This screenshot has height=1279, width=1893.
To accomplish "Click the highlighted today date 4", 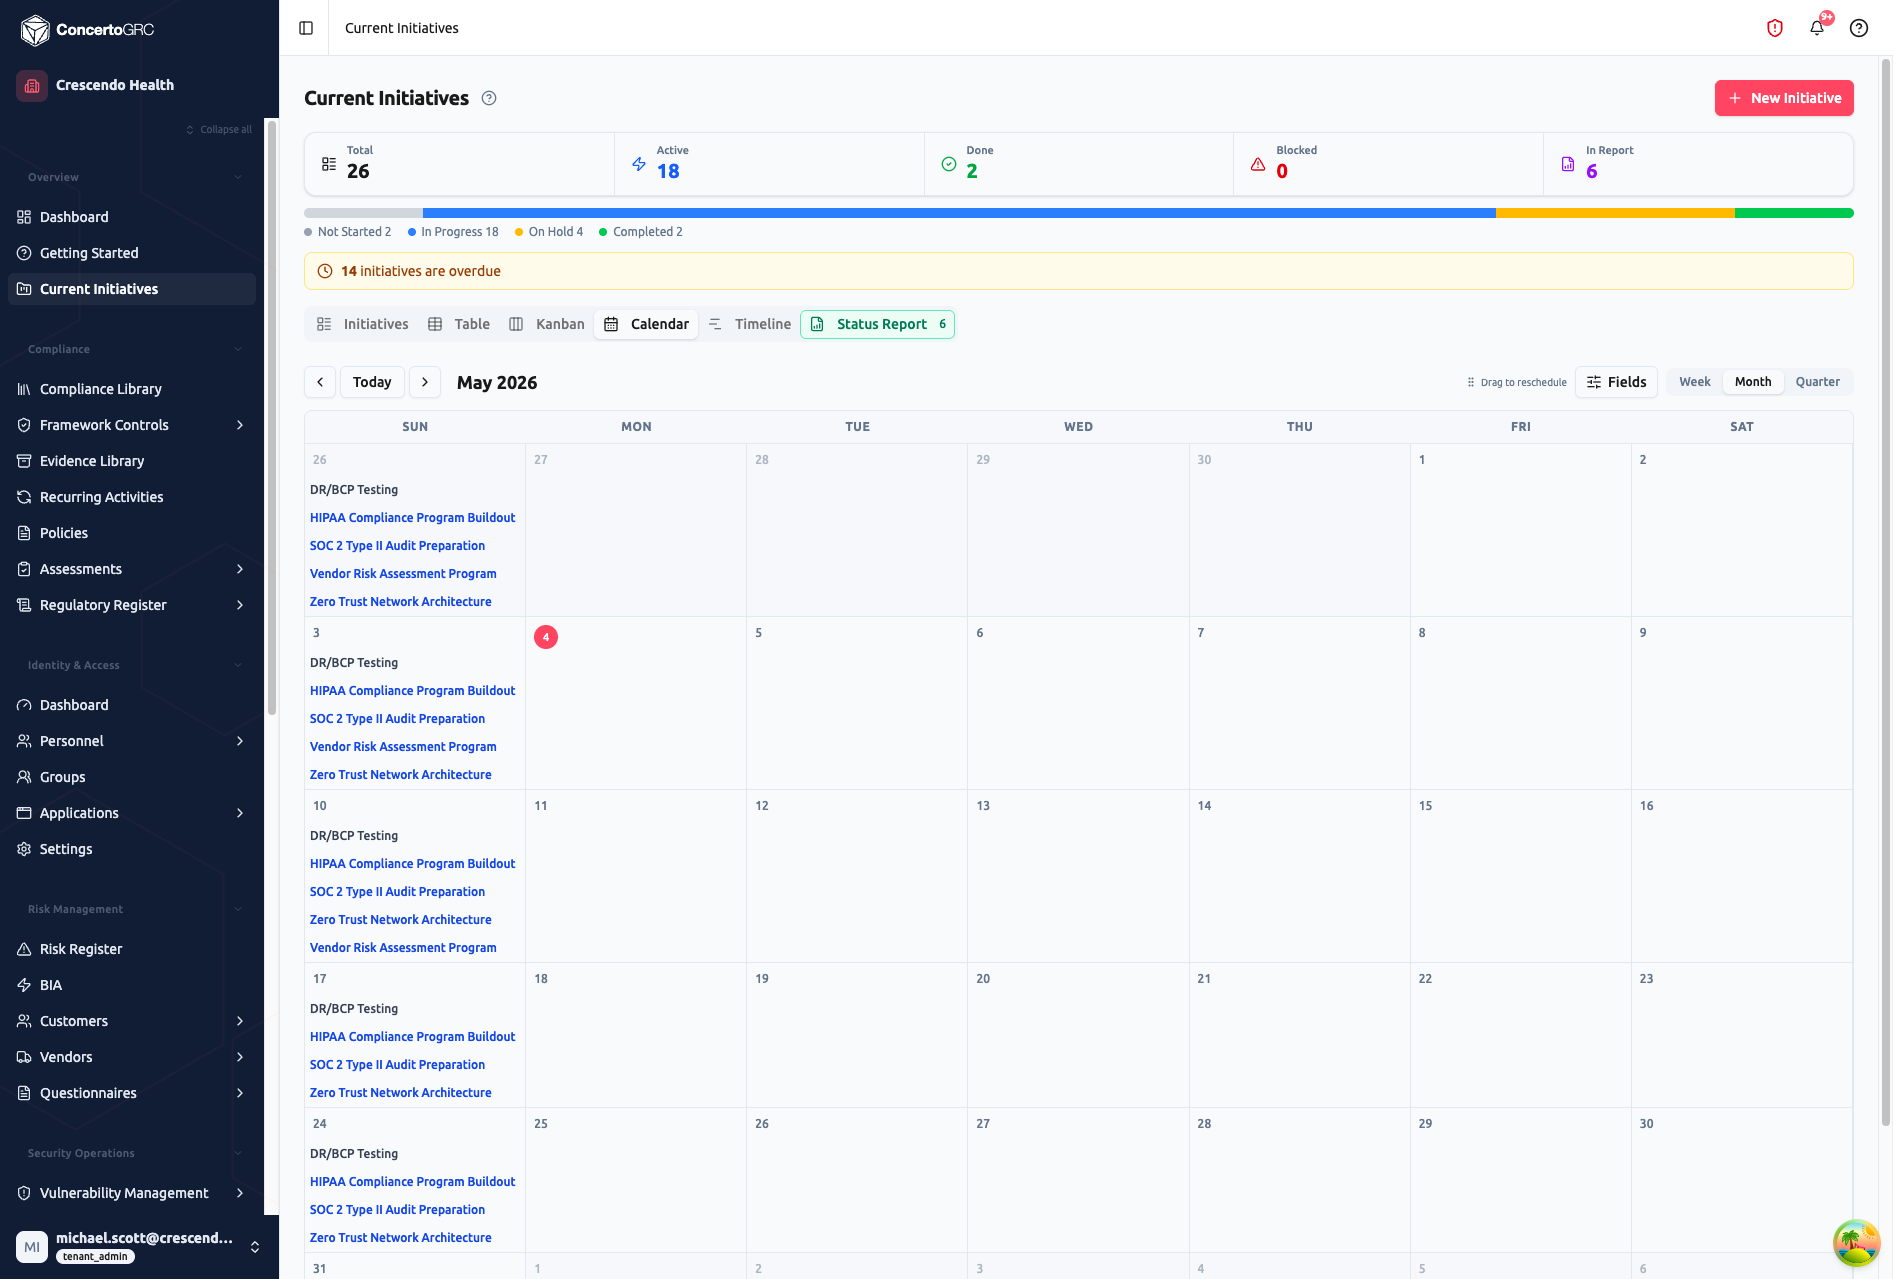I will click(546, 637).
